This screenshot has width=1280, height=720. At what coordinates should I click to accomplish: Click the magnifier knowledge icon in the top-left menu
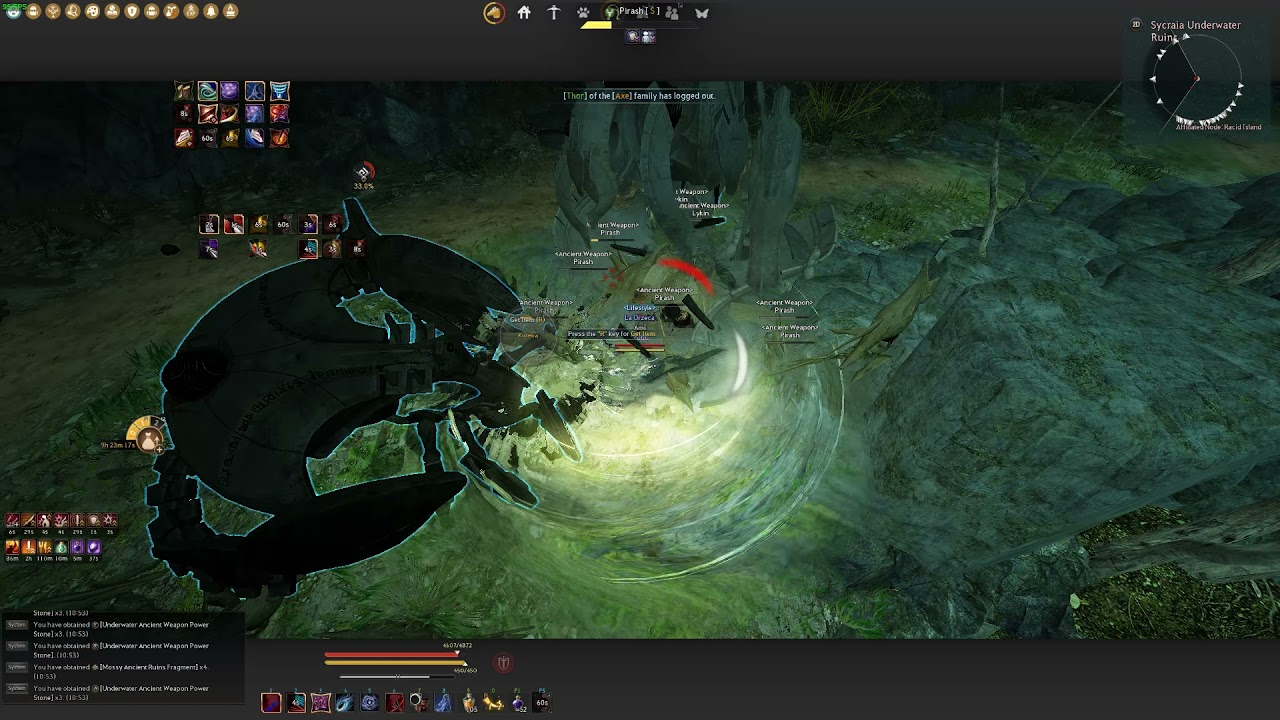pyautogui.click(x=72, y=11)
